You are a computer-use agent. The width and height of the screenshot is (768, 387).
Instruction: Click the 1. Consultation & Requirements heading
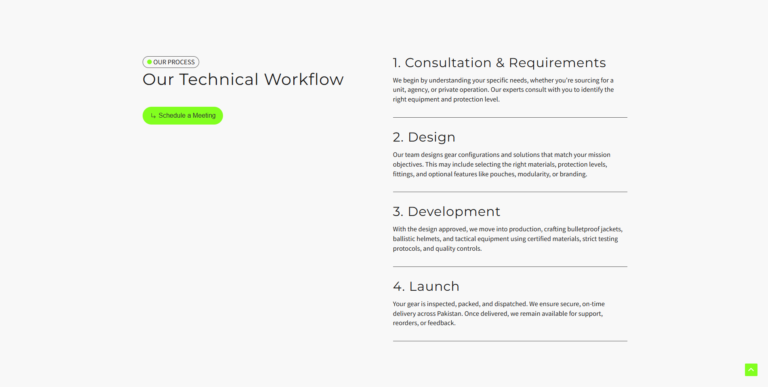point(499,63)
